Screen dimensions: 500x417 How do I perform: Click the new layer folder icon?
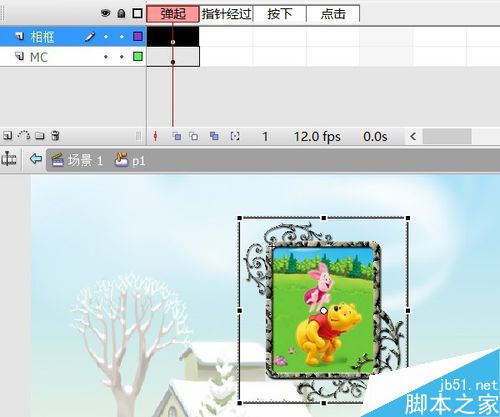click(40, 136)
